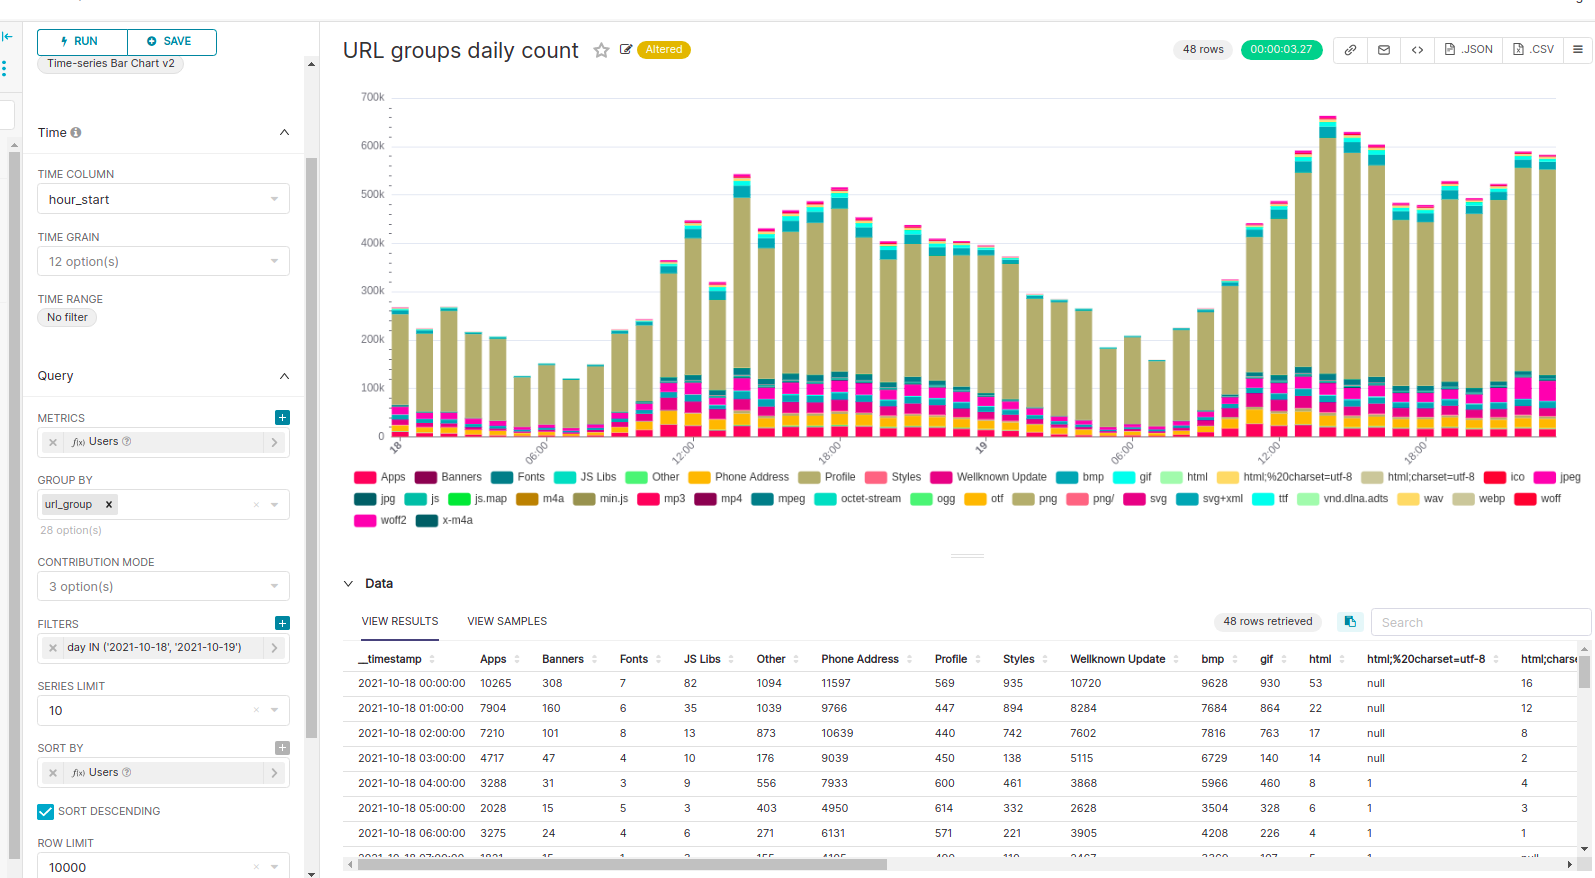Click the horizontal table scrollbar
This screenshot has height=878, width=1595.
click(x=622, y=865)
